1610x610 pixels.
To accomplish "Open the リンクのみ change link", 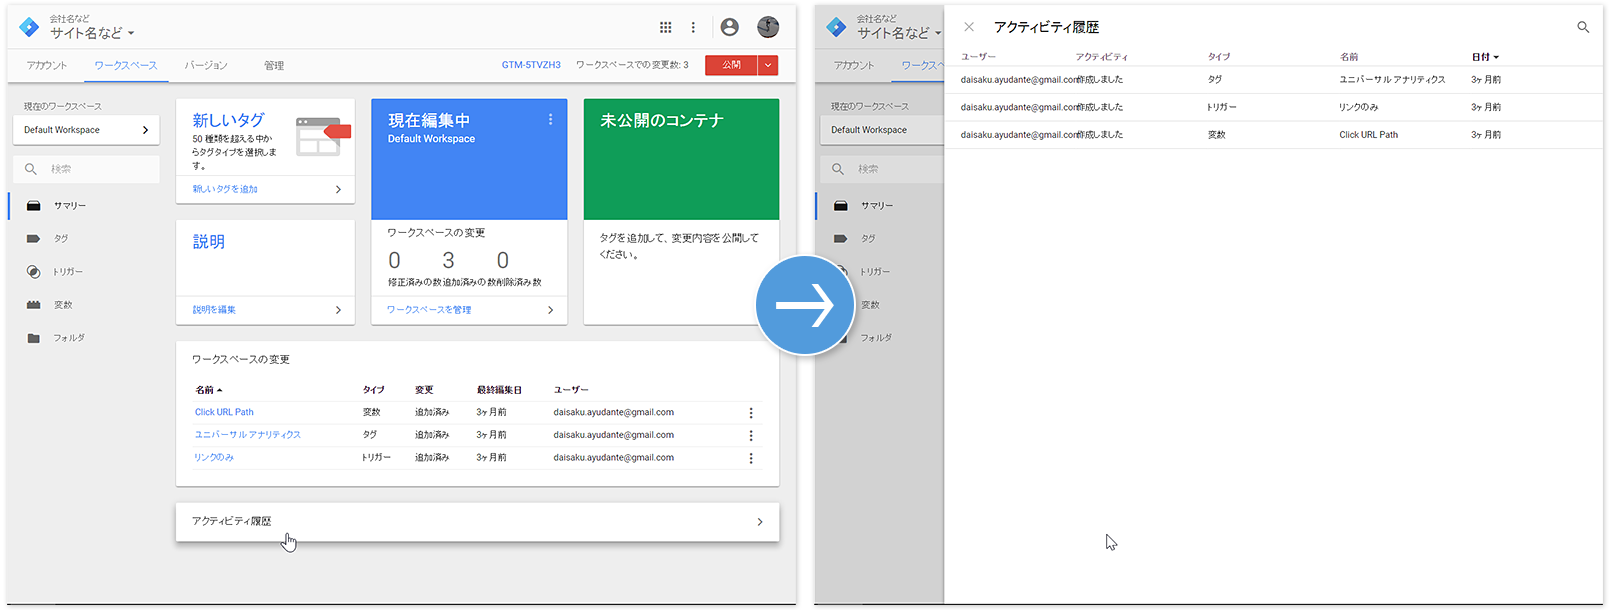I will 214,457.
